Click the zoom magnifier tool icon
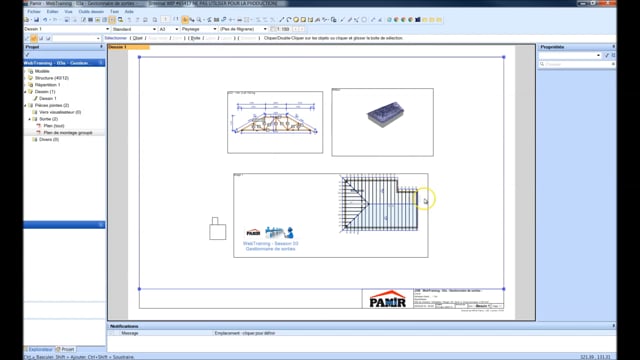 199,20
